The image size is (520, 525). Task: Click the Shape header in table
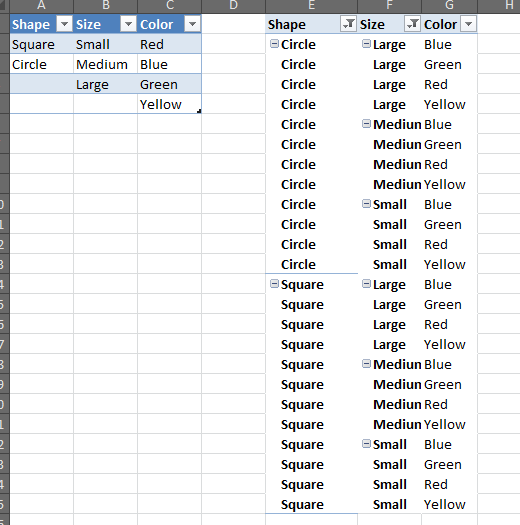tap(31, 25)
